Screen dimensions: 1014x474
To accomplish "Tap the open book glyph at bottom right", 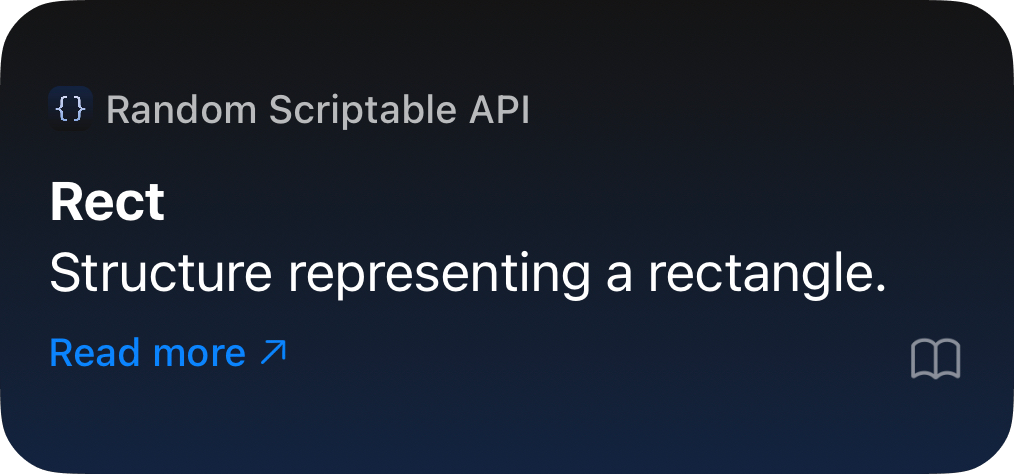I will (x=936, y=359).
